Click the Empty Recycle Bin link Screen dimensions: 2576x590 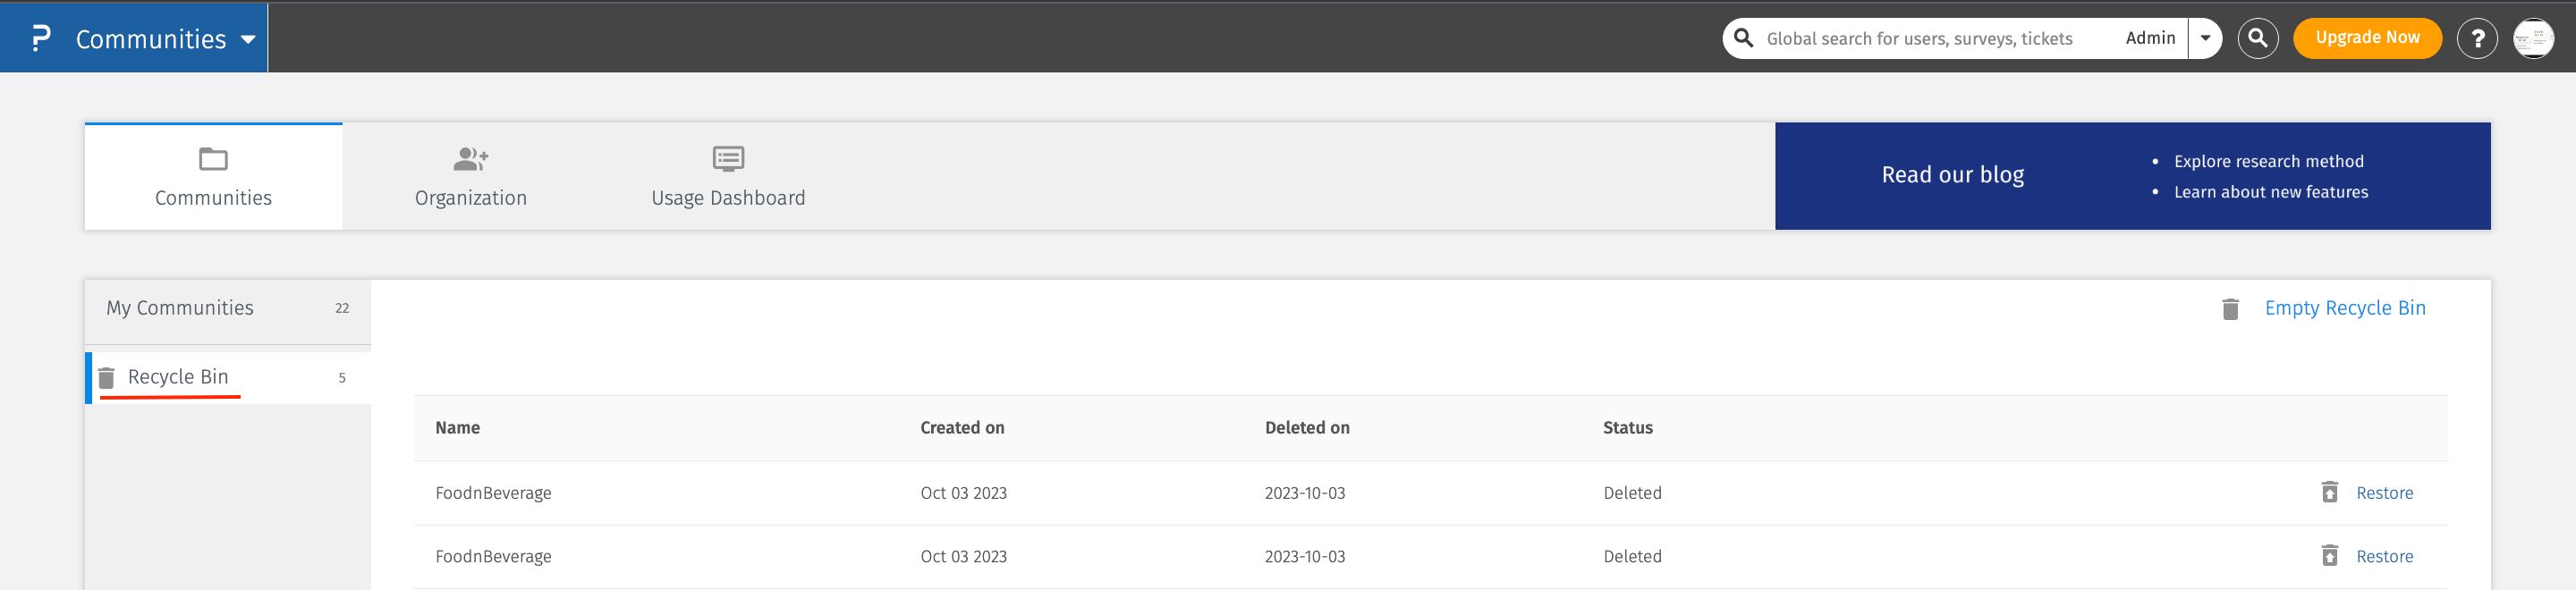[x=2344, y=308]
